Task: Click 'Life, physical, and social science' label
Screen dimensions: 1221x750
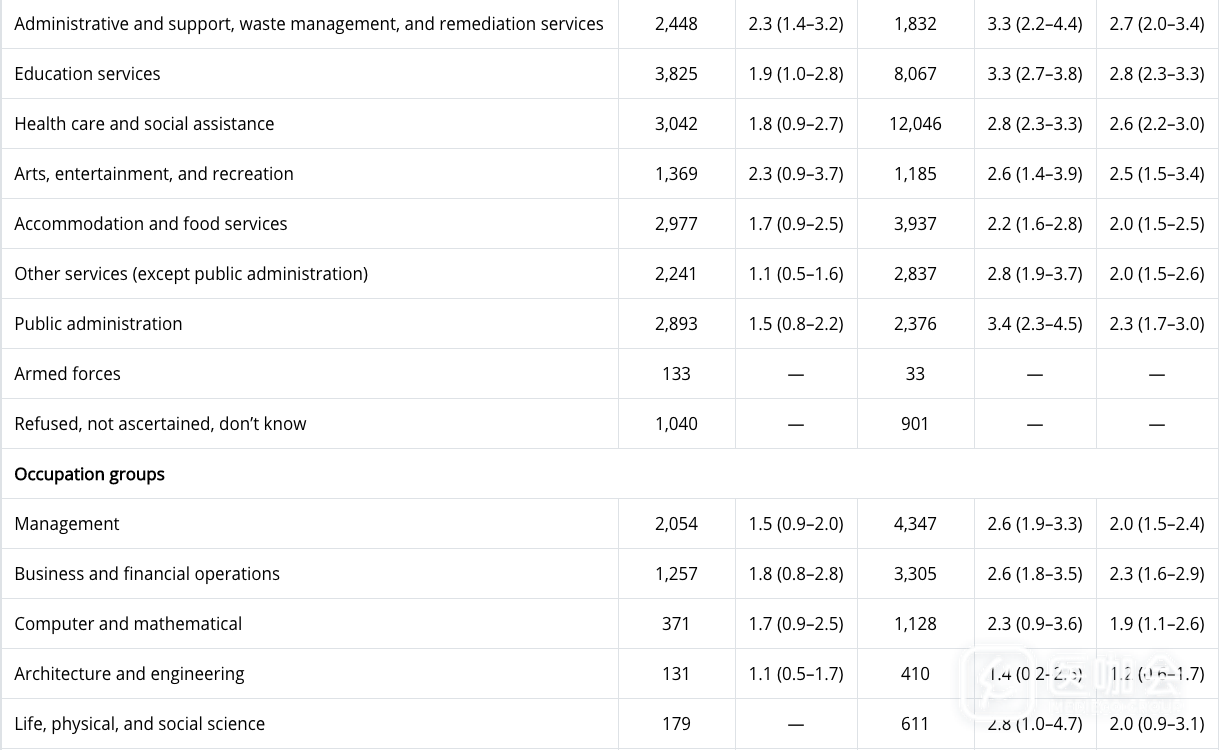Action: coord(140,724)
